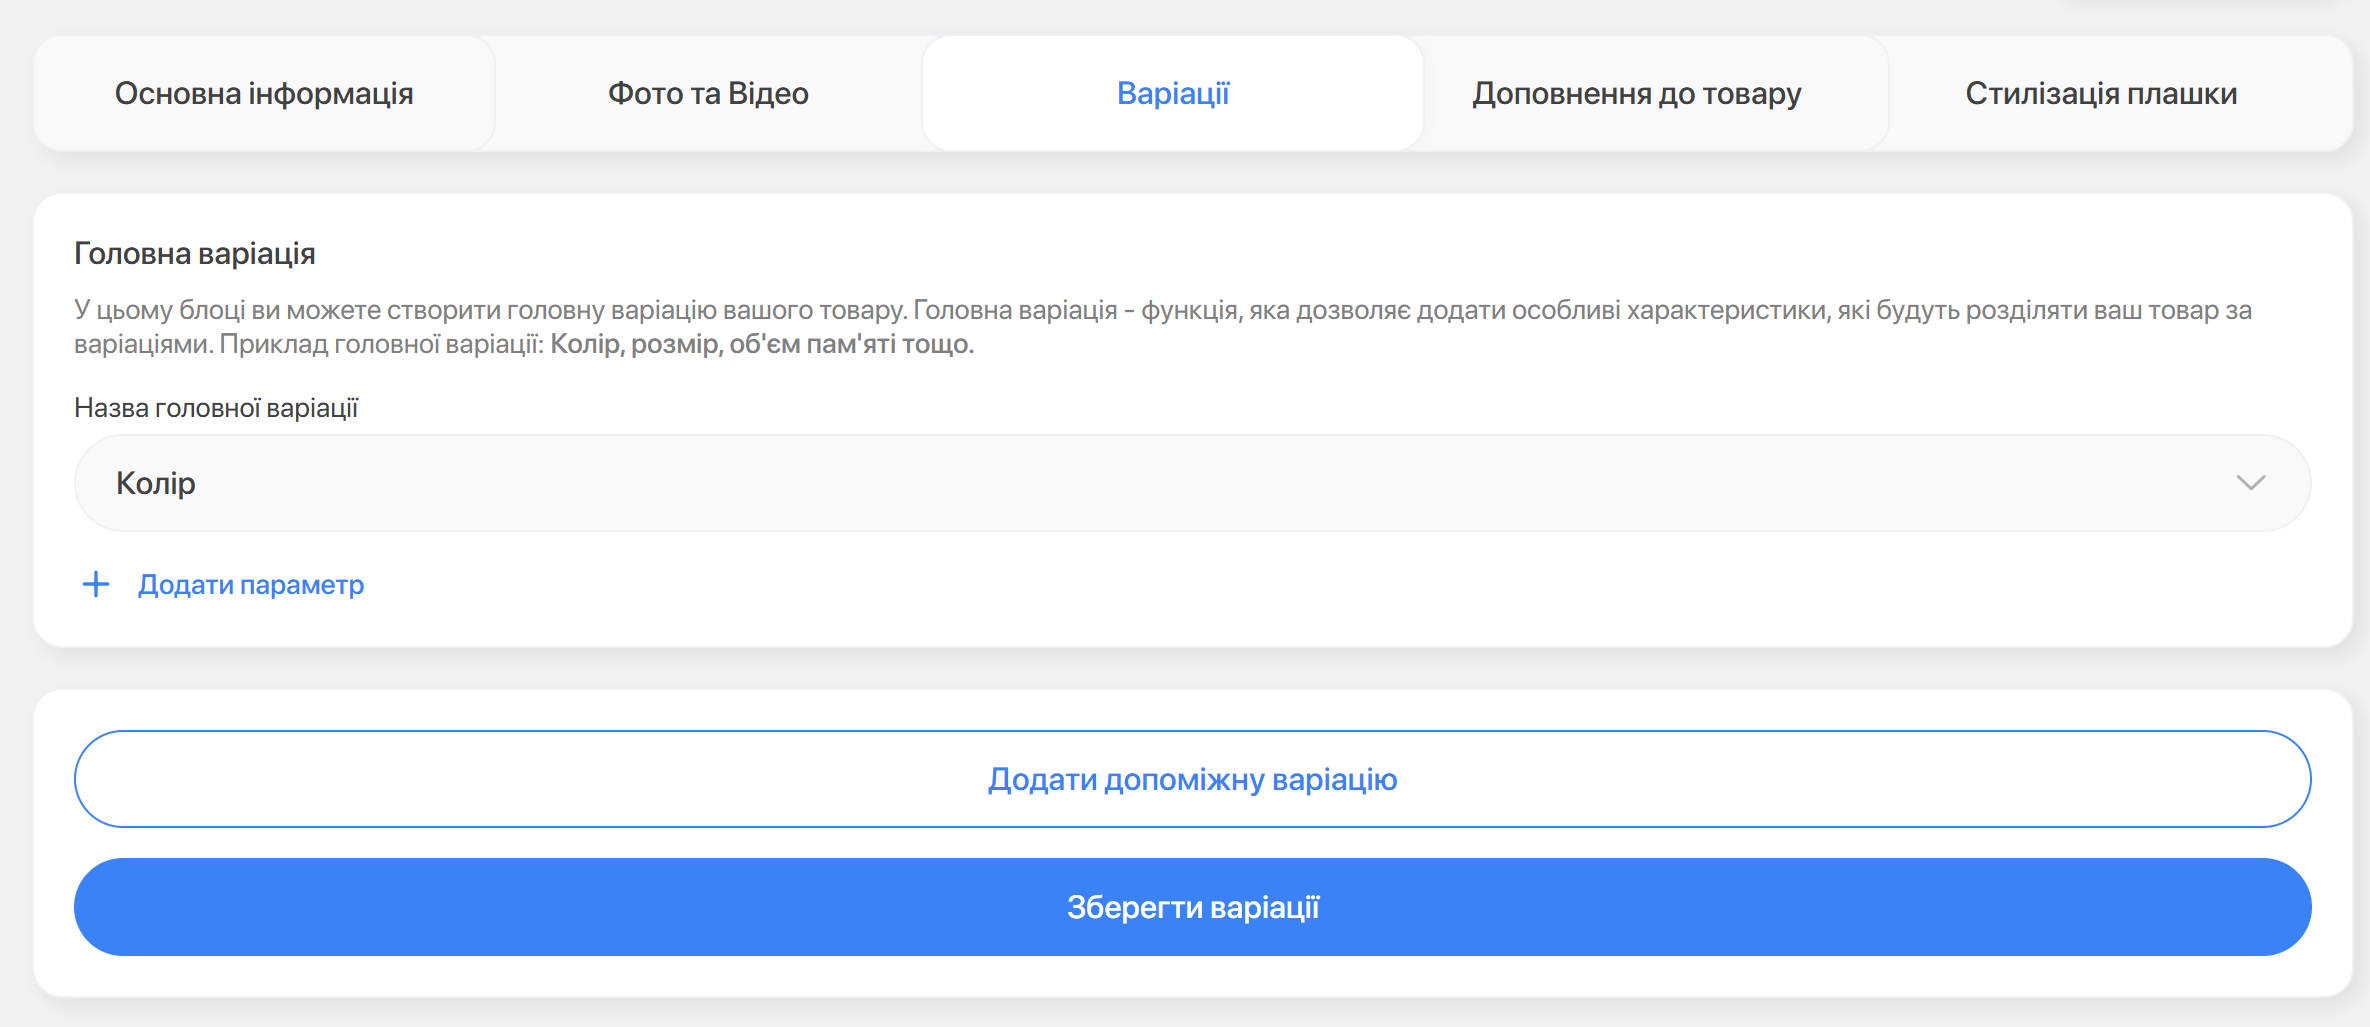The image size is (2370, 1027).
Task: Click the selected value Колір in the combo box
Action: pos(156,483)
